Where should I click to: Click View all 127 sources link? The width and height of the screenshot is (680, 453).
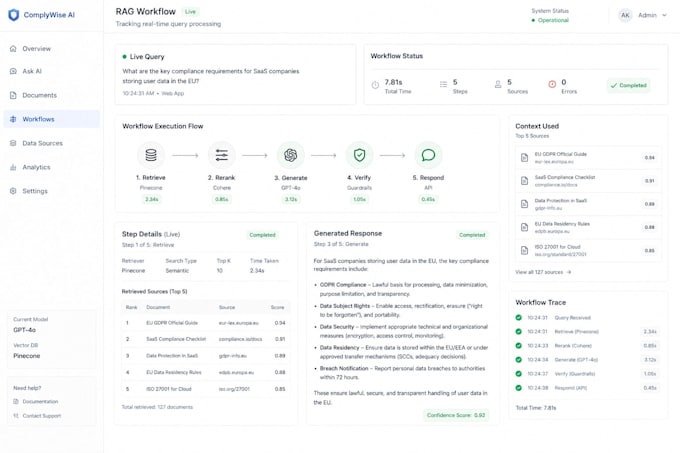(x=543, y=272)
